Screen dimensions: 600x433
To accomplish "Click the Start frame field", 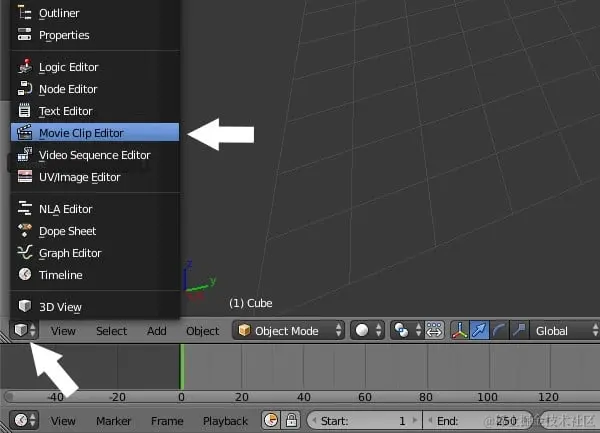I will click(365, 421).
